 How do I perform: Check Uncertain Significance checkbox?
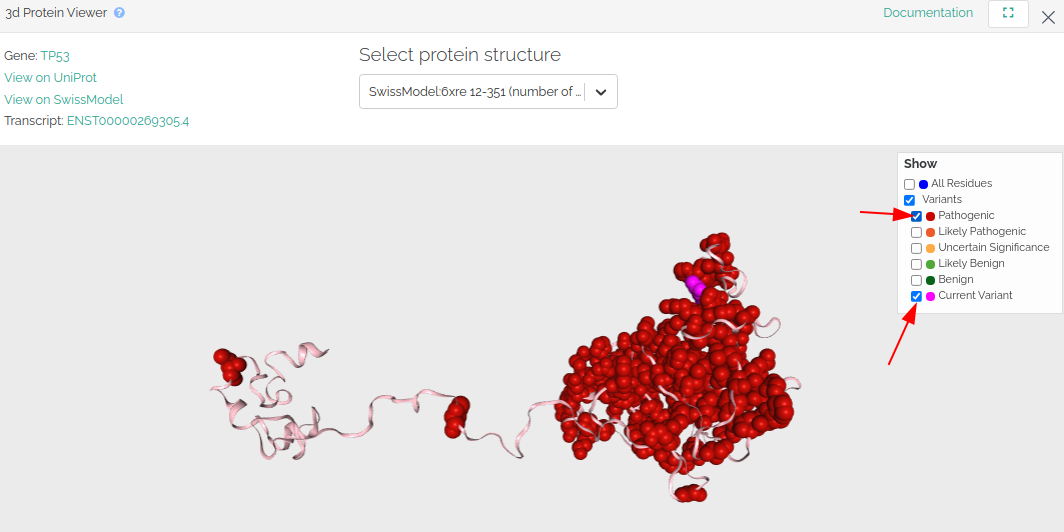916,248
